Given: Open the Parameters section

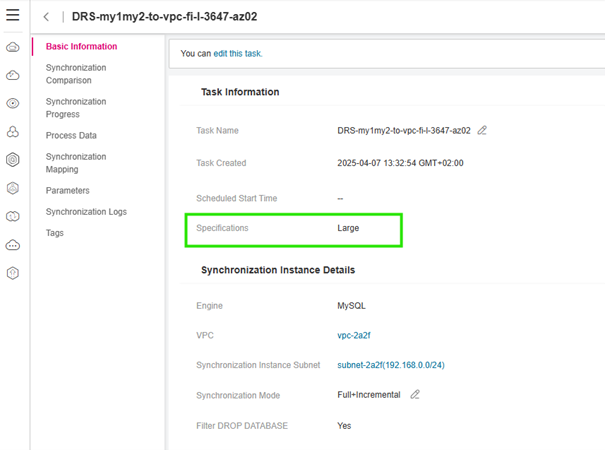Looking at the screenshot, I should (67, 191).
